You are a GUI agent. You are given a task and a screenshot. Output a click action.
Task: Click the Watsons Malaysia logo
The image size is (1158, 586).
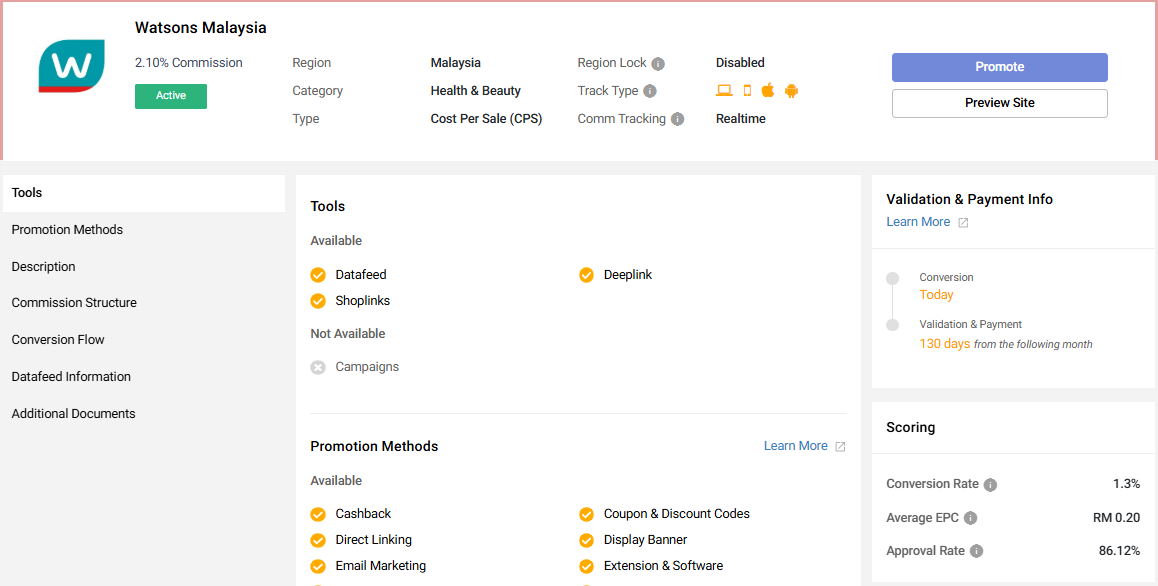pos(71,67)
